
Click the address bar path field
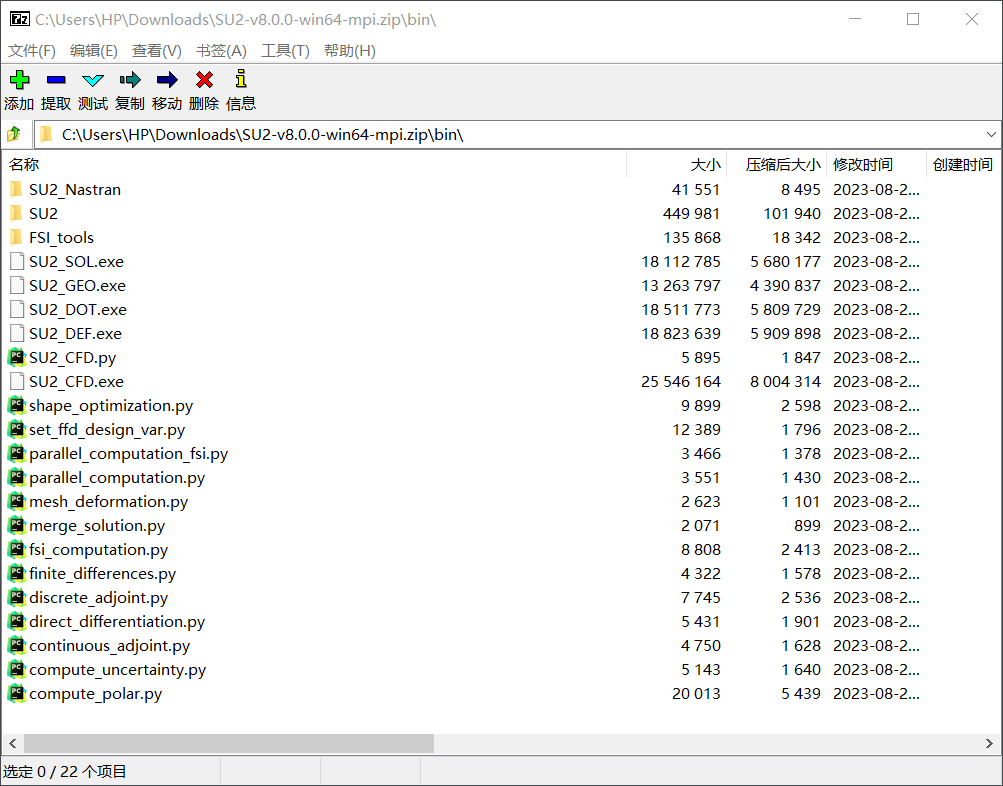[x=500, y=134]
